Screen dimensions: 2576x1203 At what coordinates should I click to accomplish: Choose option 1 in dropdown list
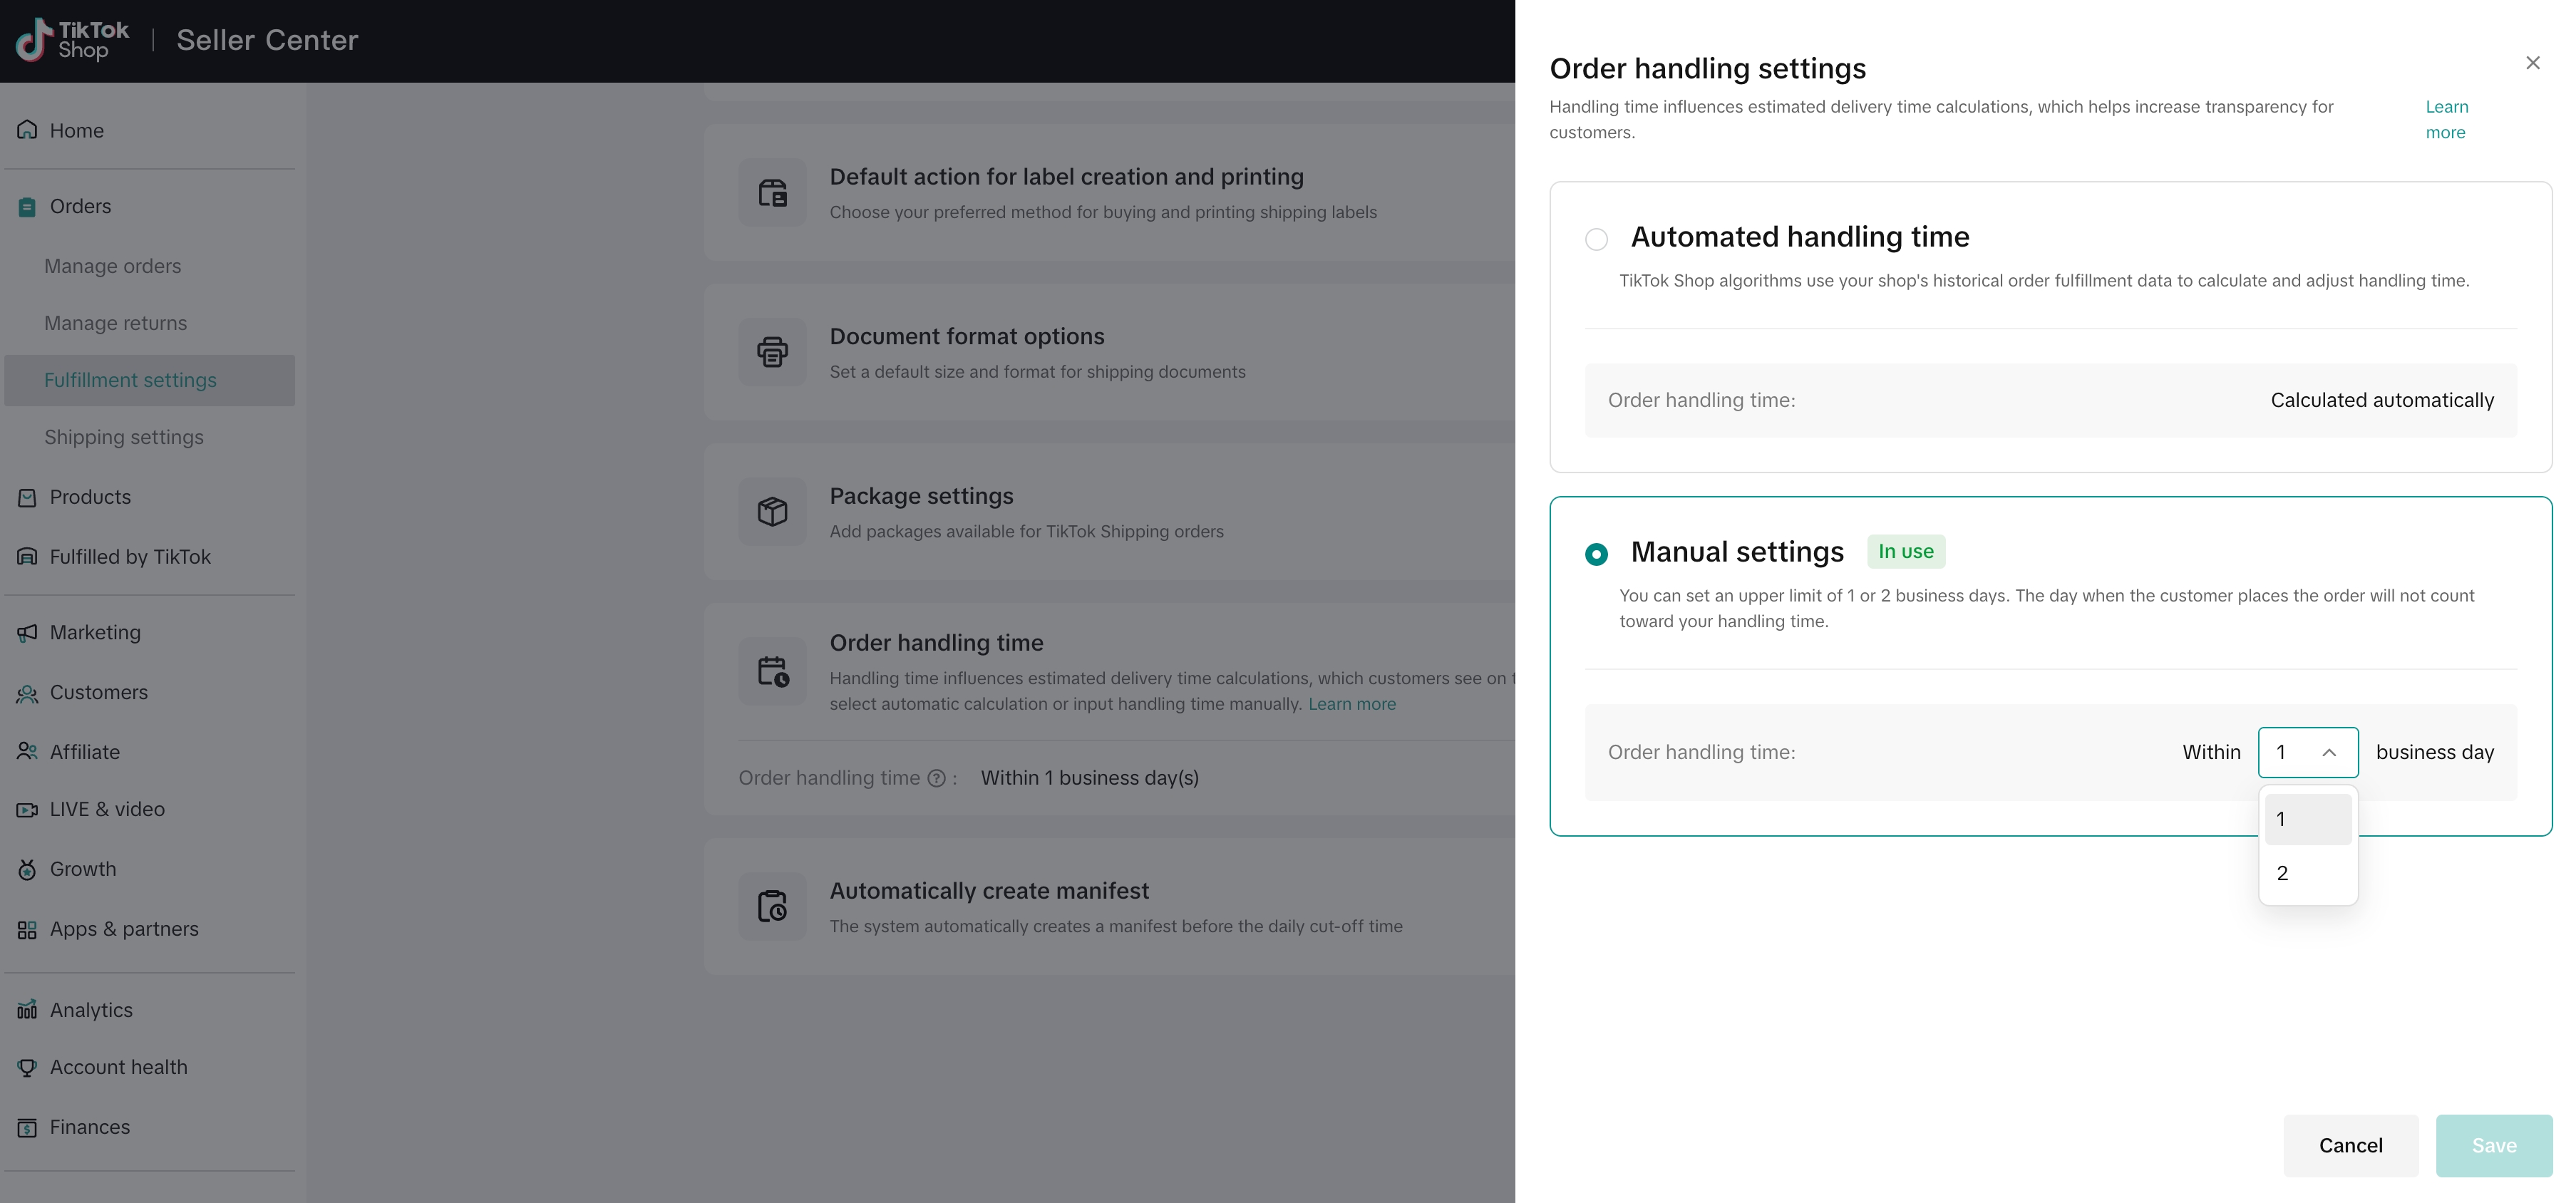point(2307,820)
